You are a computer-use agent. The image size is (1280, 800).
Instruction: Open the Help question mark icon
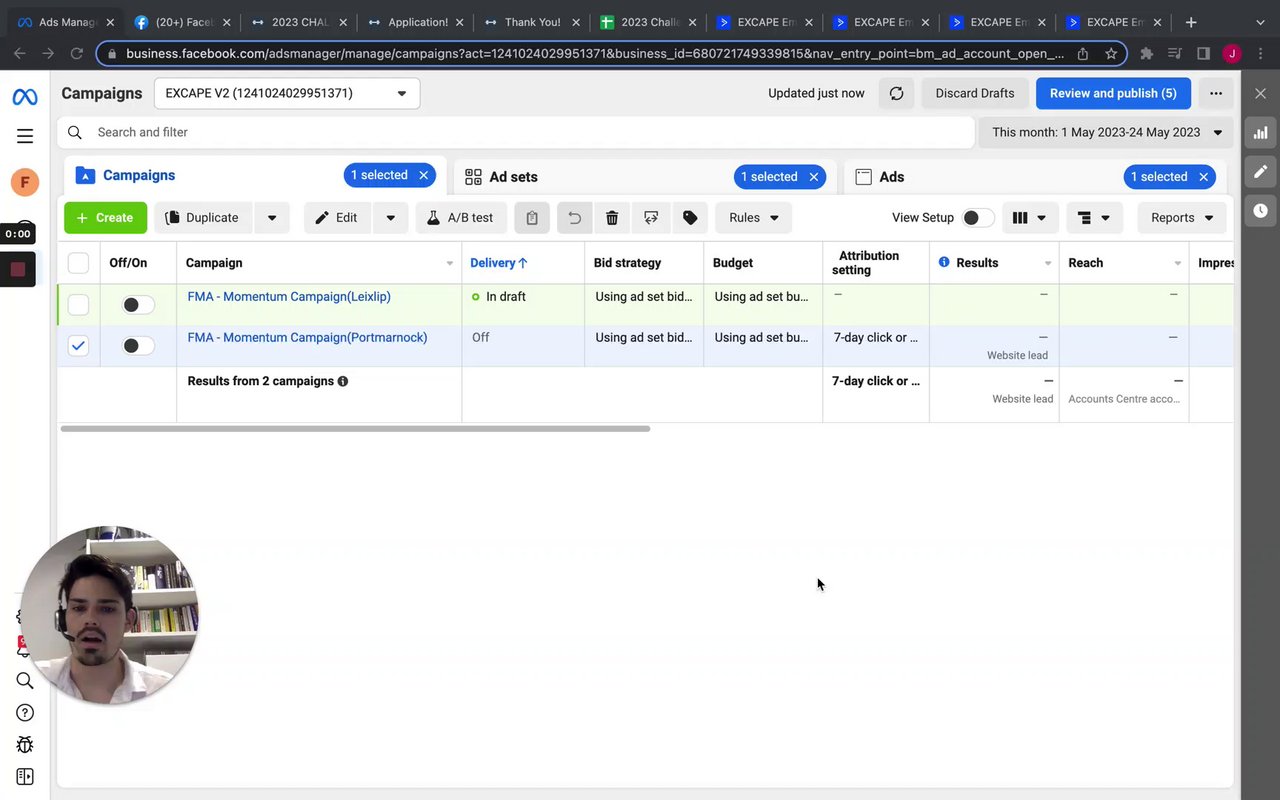click(25, 713)
